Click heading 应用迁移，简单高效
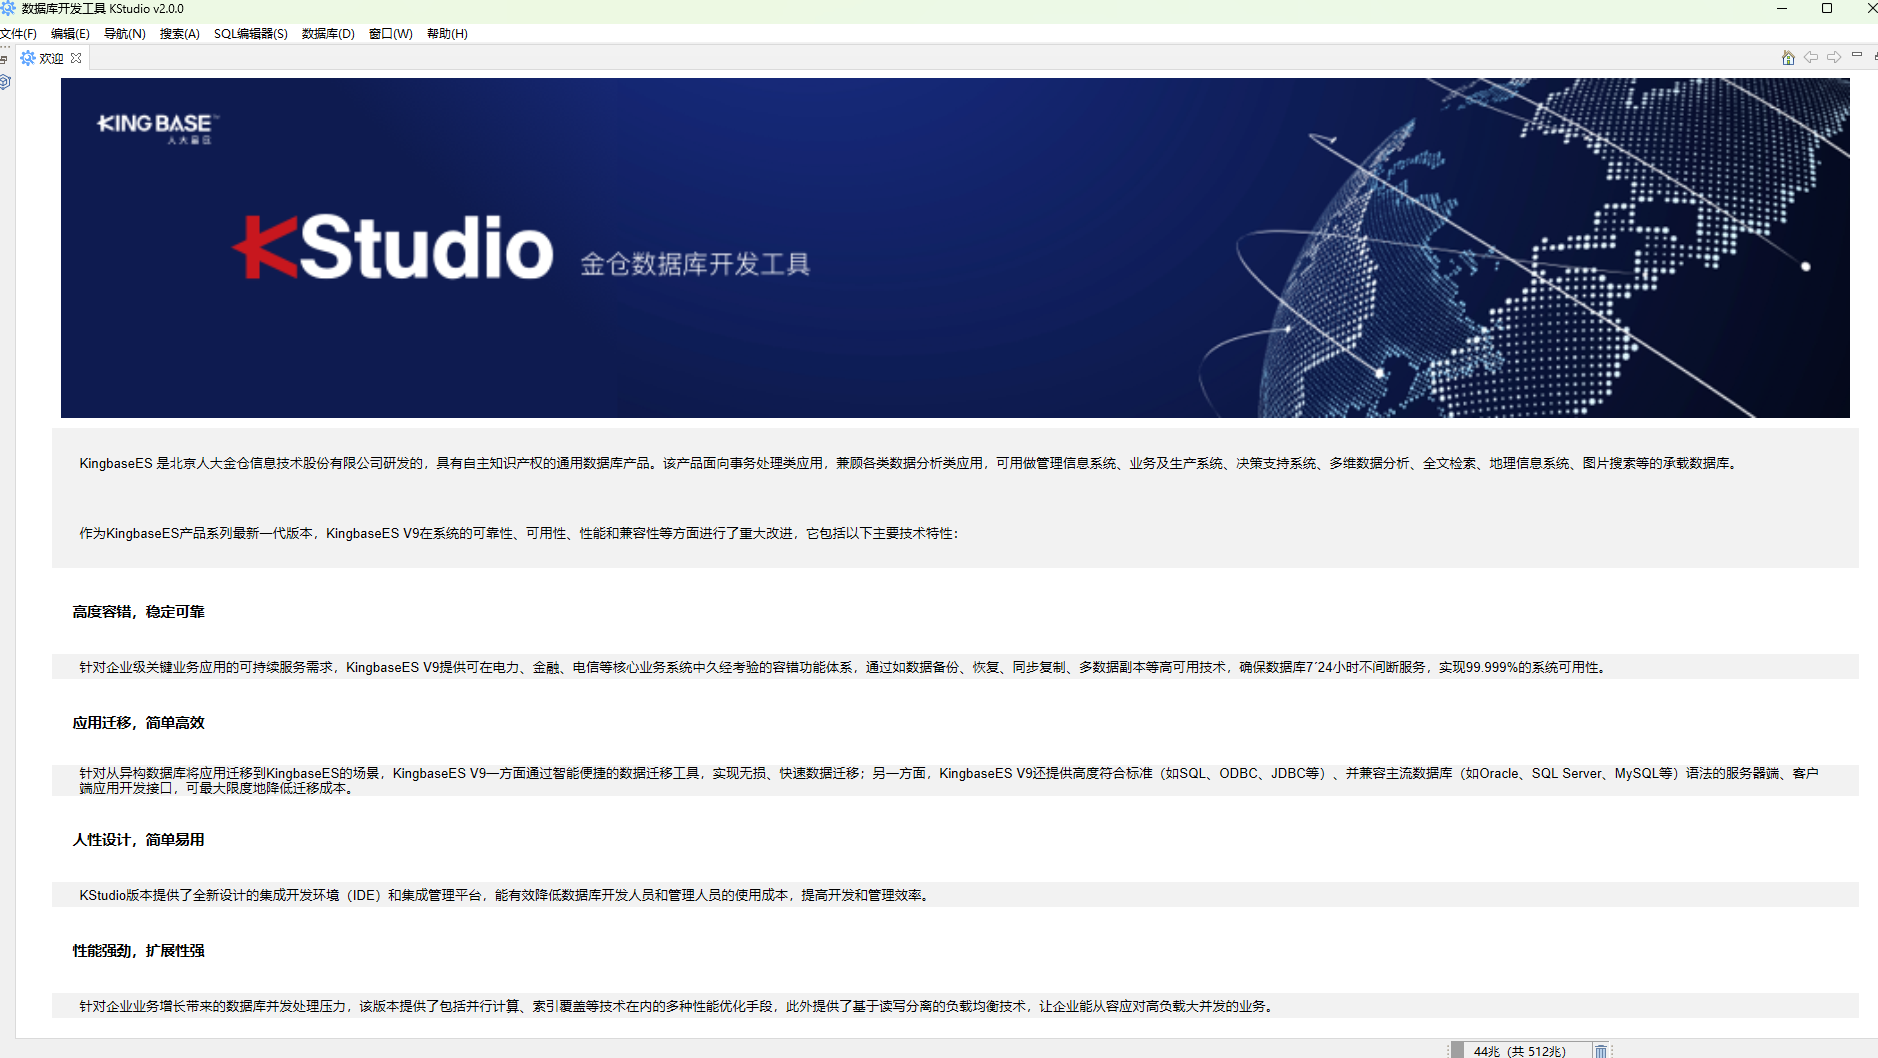 pyautogui.click(x=138, y=723)
